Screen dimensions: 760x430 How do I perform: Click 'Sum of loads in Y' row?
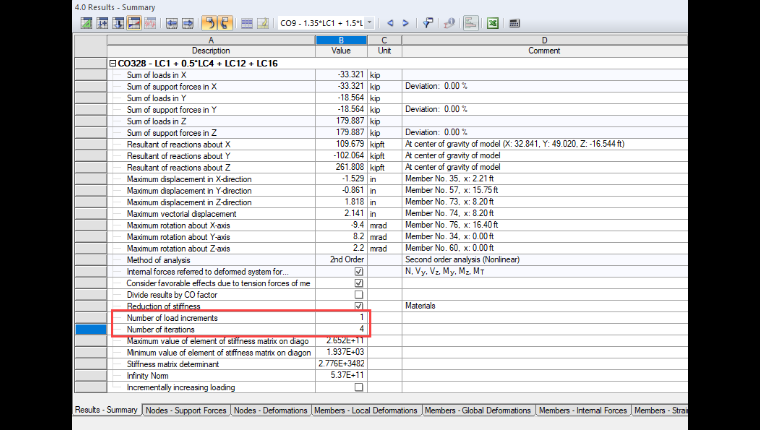[380, 98]
